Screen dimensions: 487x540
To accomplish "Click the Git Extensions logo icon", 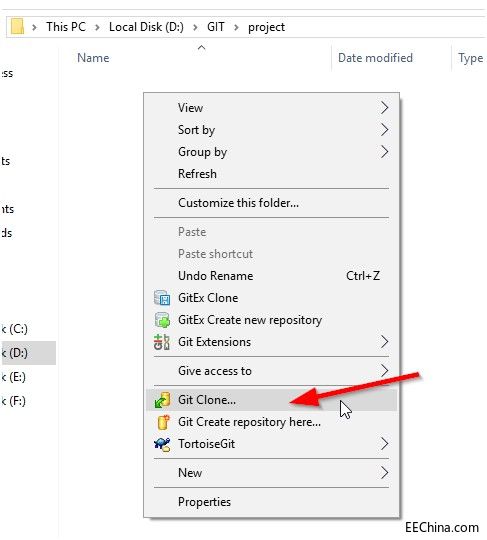I will 162,342.
